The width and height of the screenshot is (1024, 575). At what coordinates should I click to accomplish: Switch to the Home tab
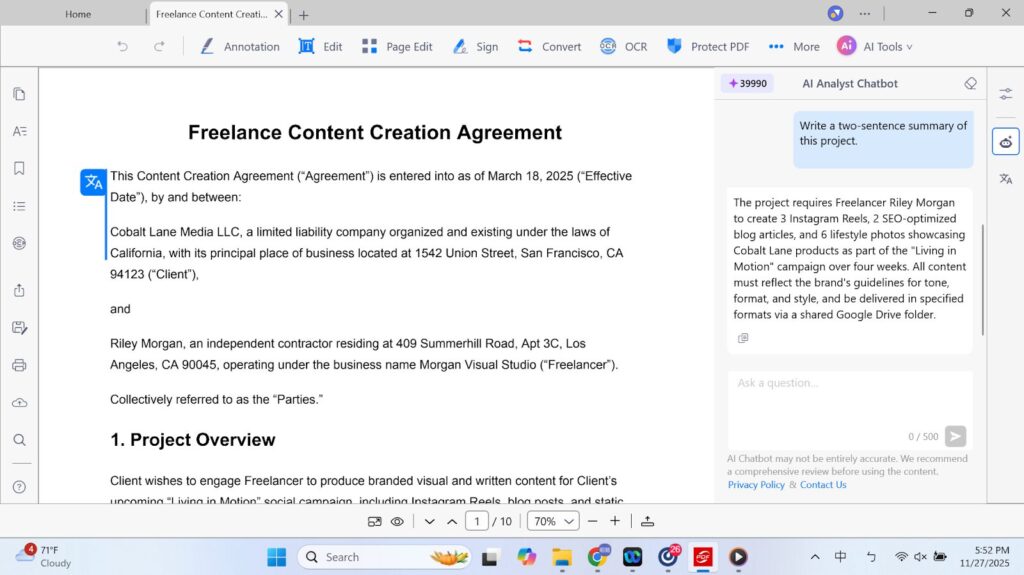click(x=78, y=14)
